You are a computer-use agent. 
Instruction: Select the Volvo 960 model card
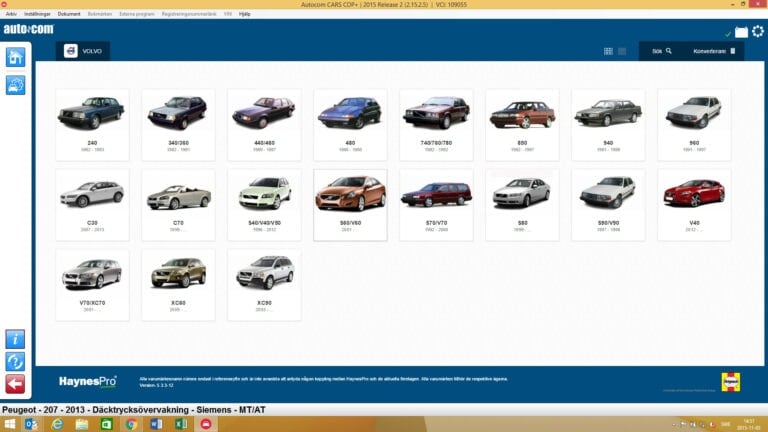click(x=695, y=125)
